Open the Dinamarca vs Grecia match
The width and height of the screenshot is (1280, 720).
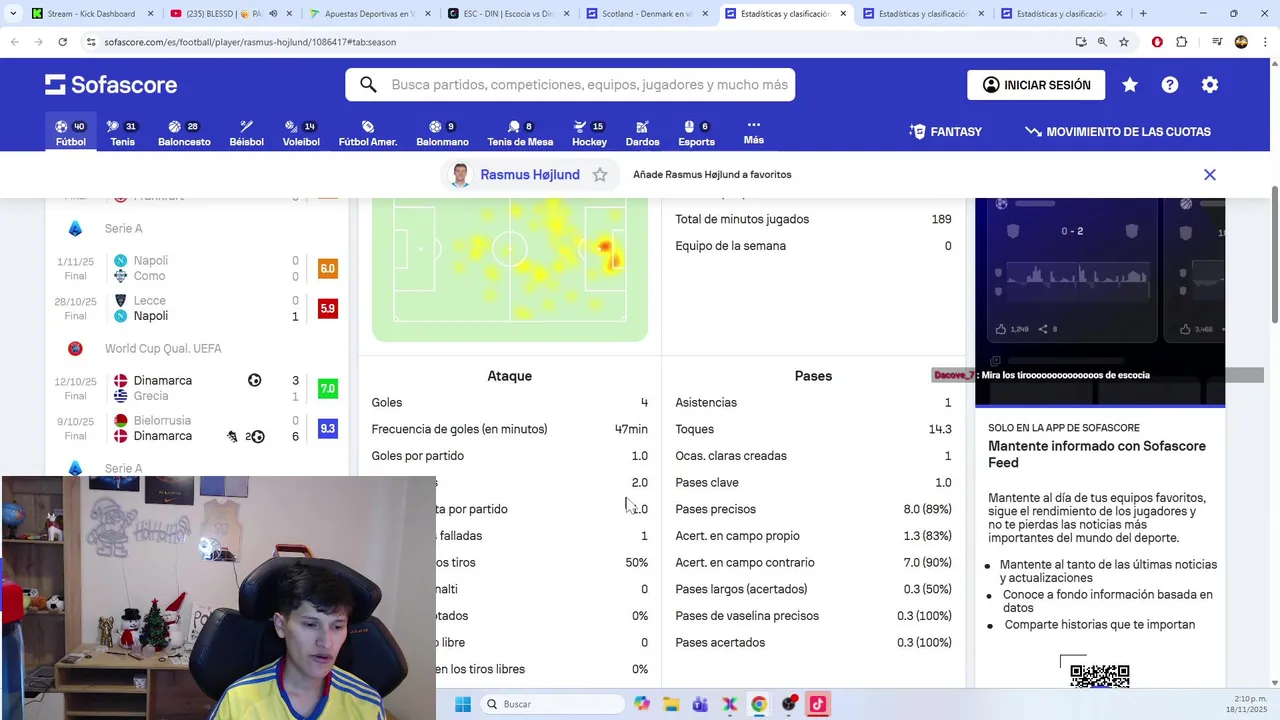click(196, 388)
